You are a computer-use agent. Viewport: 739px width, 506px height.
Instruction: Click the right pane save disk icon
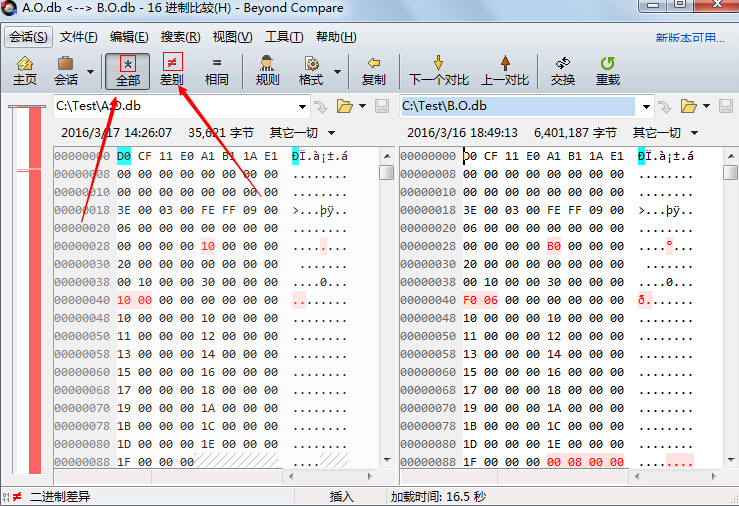(x=726, y=106)
